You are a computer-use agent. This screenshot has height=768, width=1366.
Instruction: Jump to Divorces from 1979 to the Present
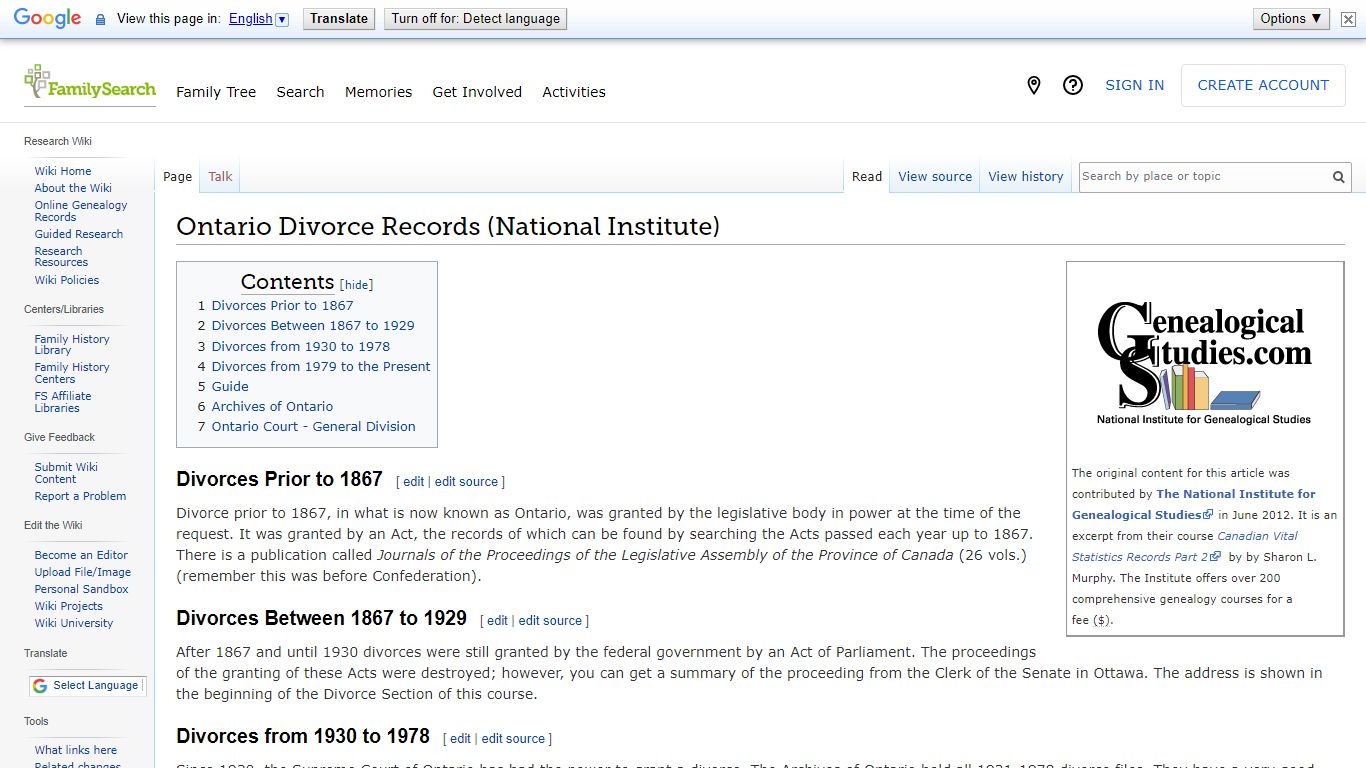(321, 367)
